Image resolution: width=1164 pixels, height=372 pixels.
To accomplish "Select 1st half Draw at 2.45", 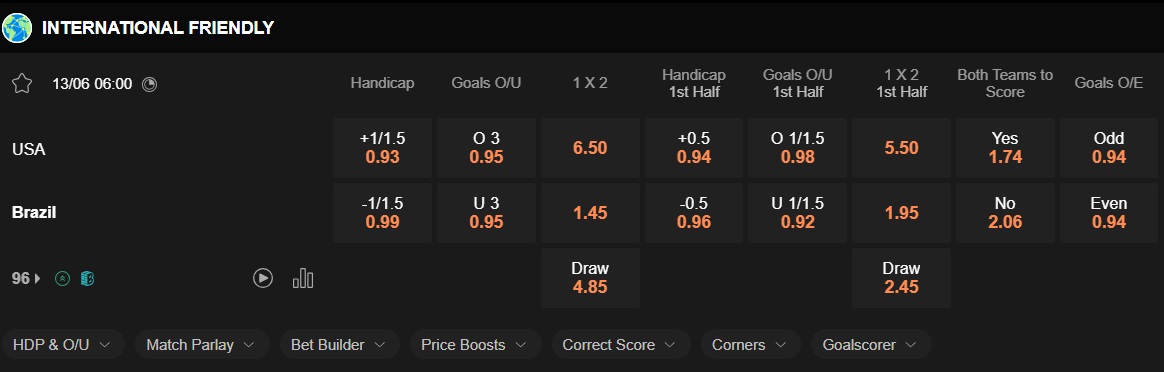I will click(901, 278).
